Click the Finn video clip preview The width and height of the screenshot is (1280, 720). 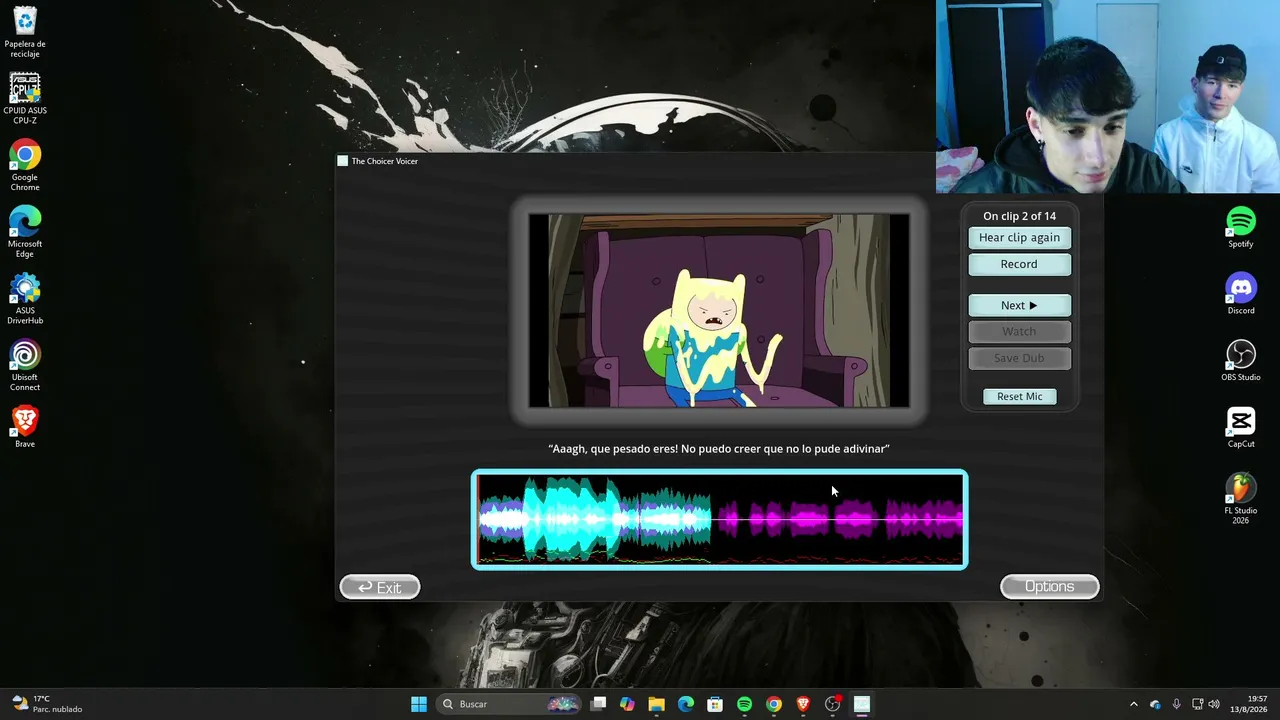(x=719, y=310)
